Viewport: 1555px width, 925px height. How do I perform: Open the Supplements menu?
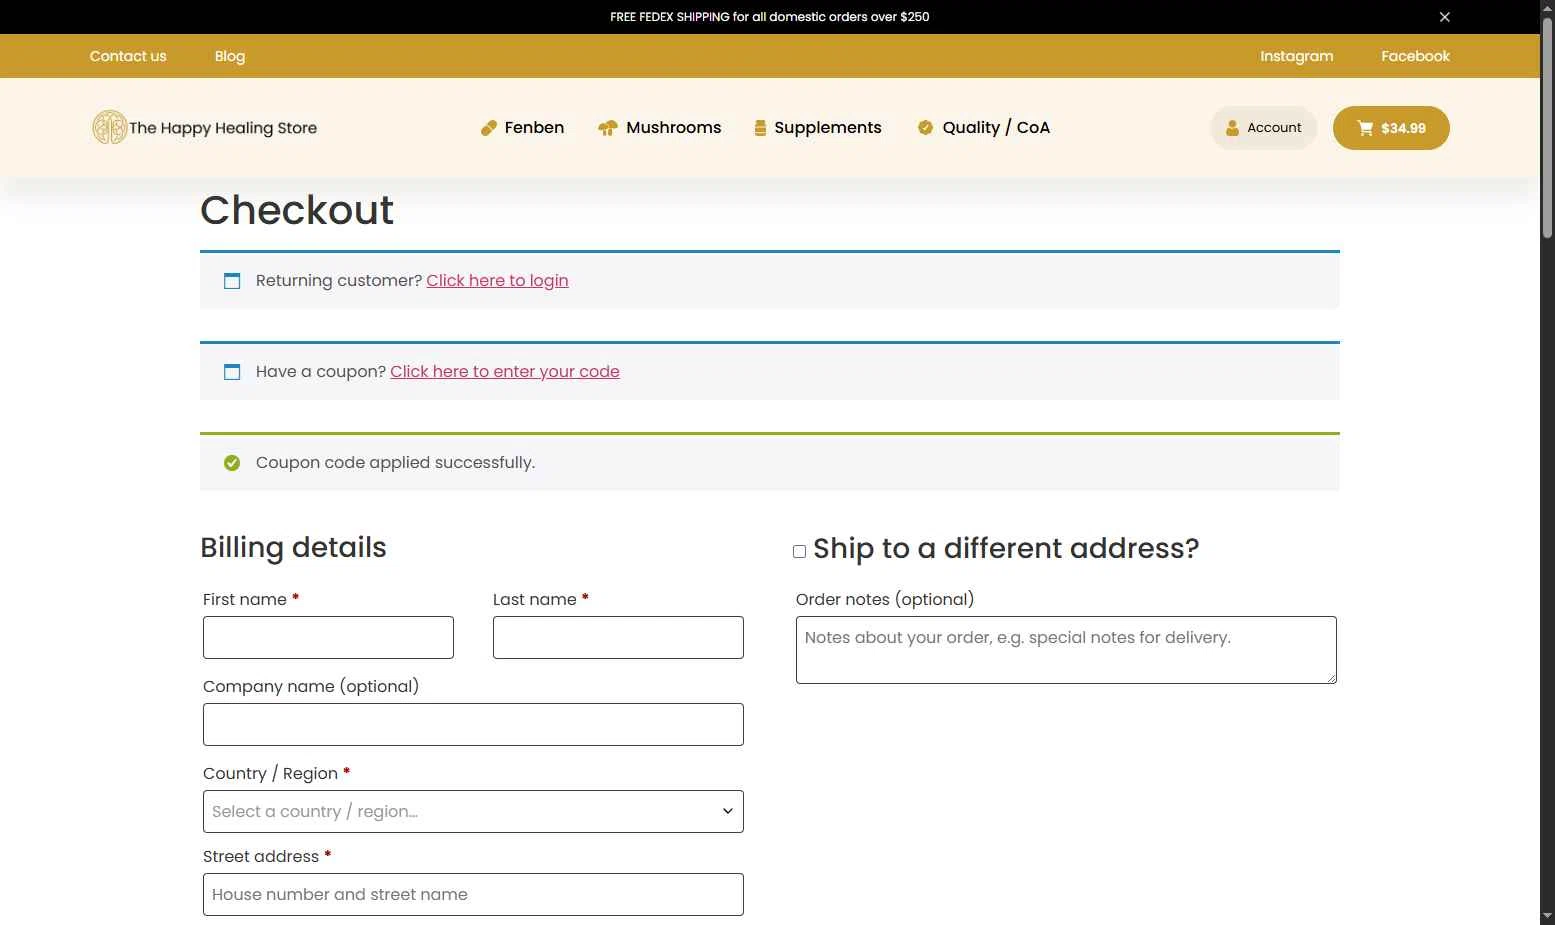(818, 127)
